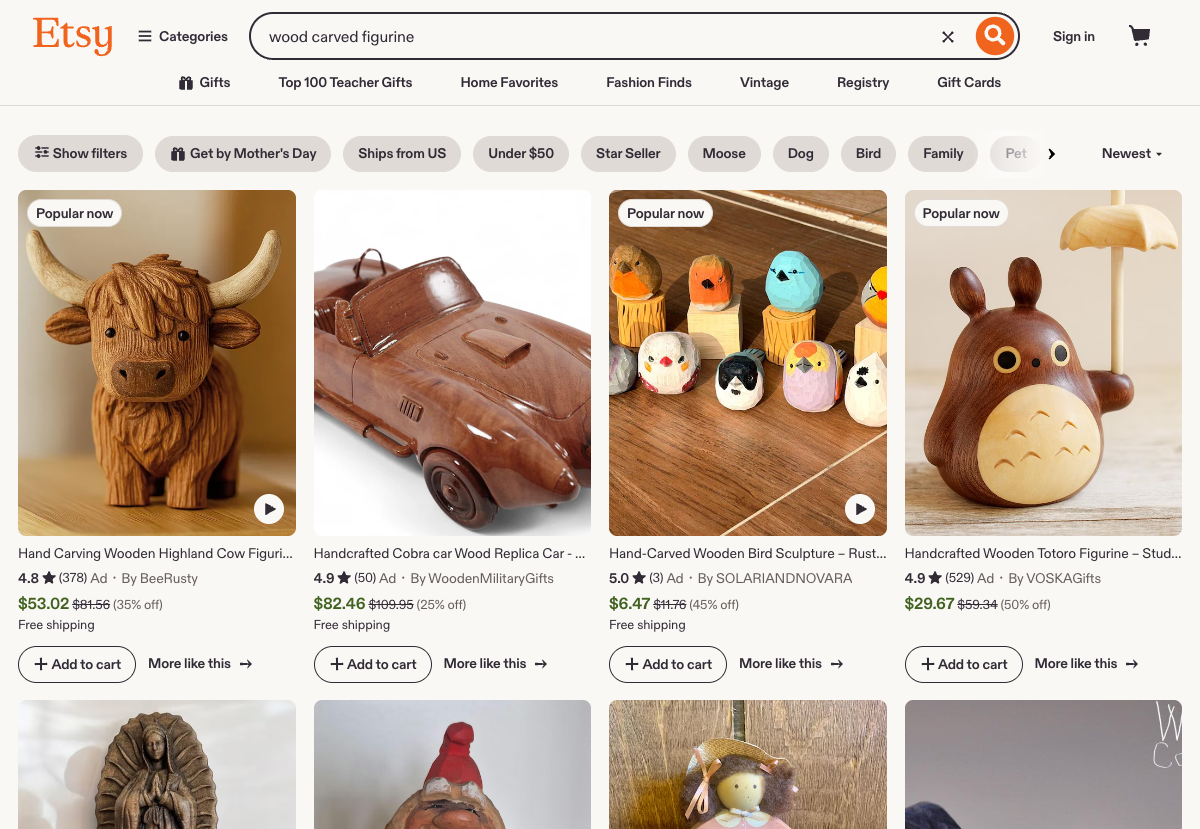
Task: Click the Sign in button
Action: point(1073,37)
